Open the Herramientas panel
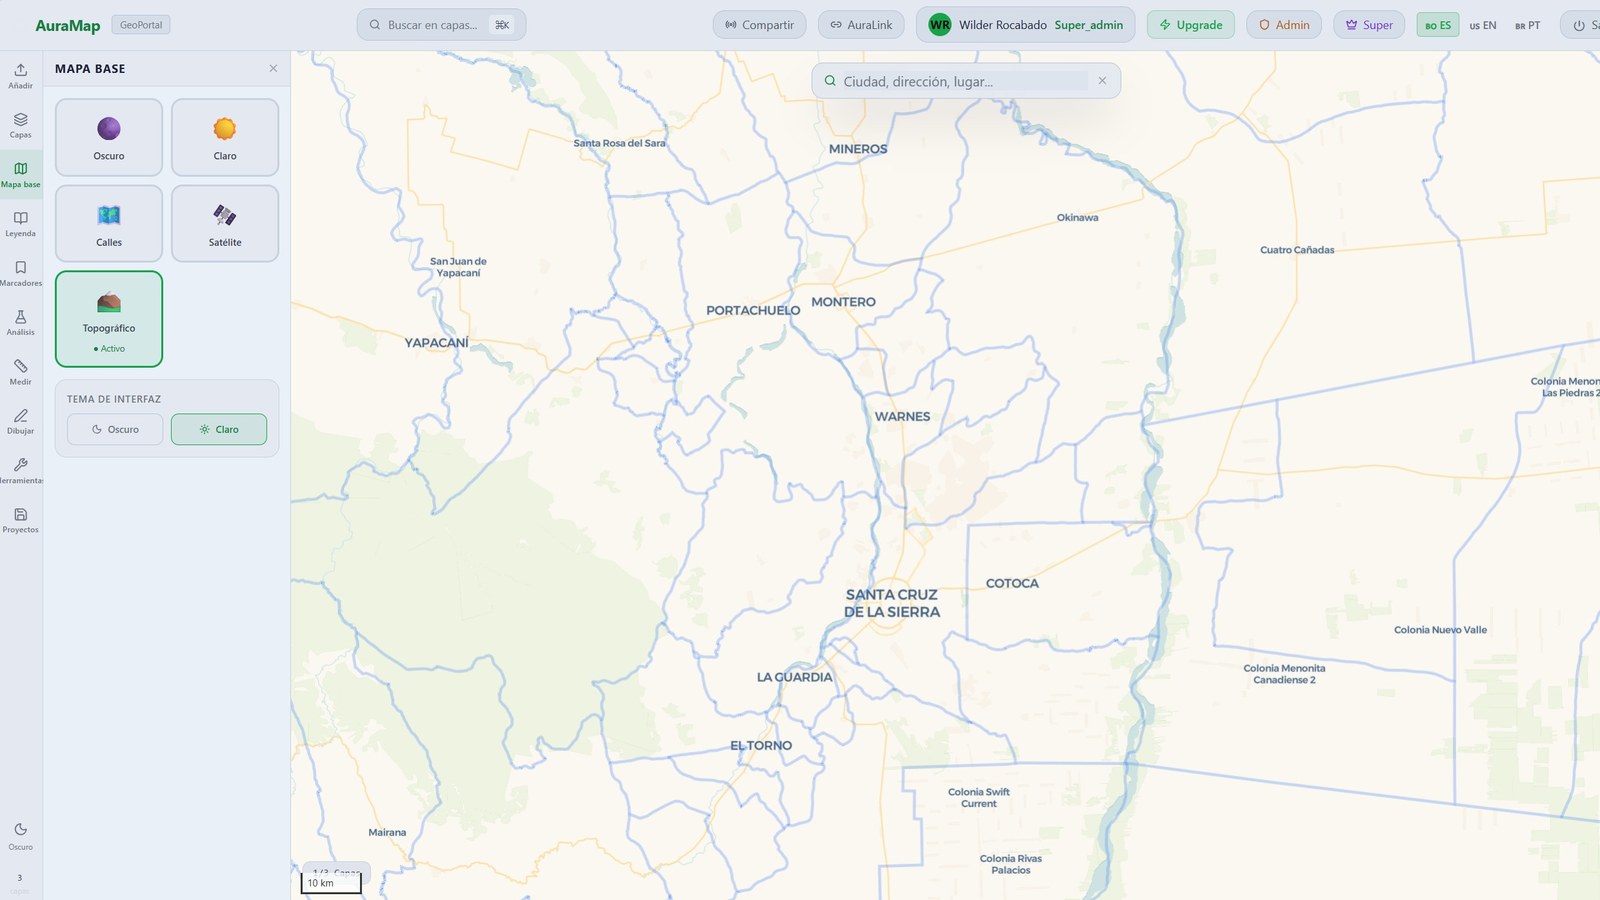The height and width of the screenshot is (900, 1600). [x=20, y=470]
